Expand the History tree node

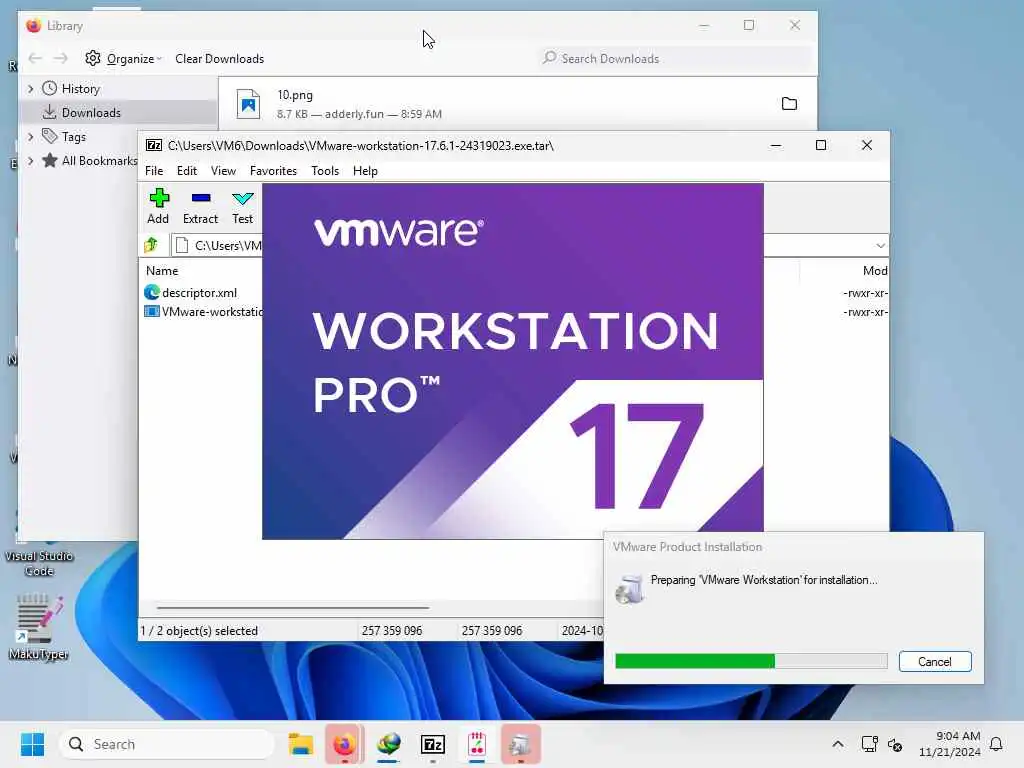click(31, 89)
